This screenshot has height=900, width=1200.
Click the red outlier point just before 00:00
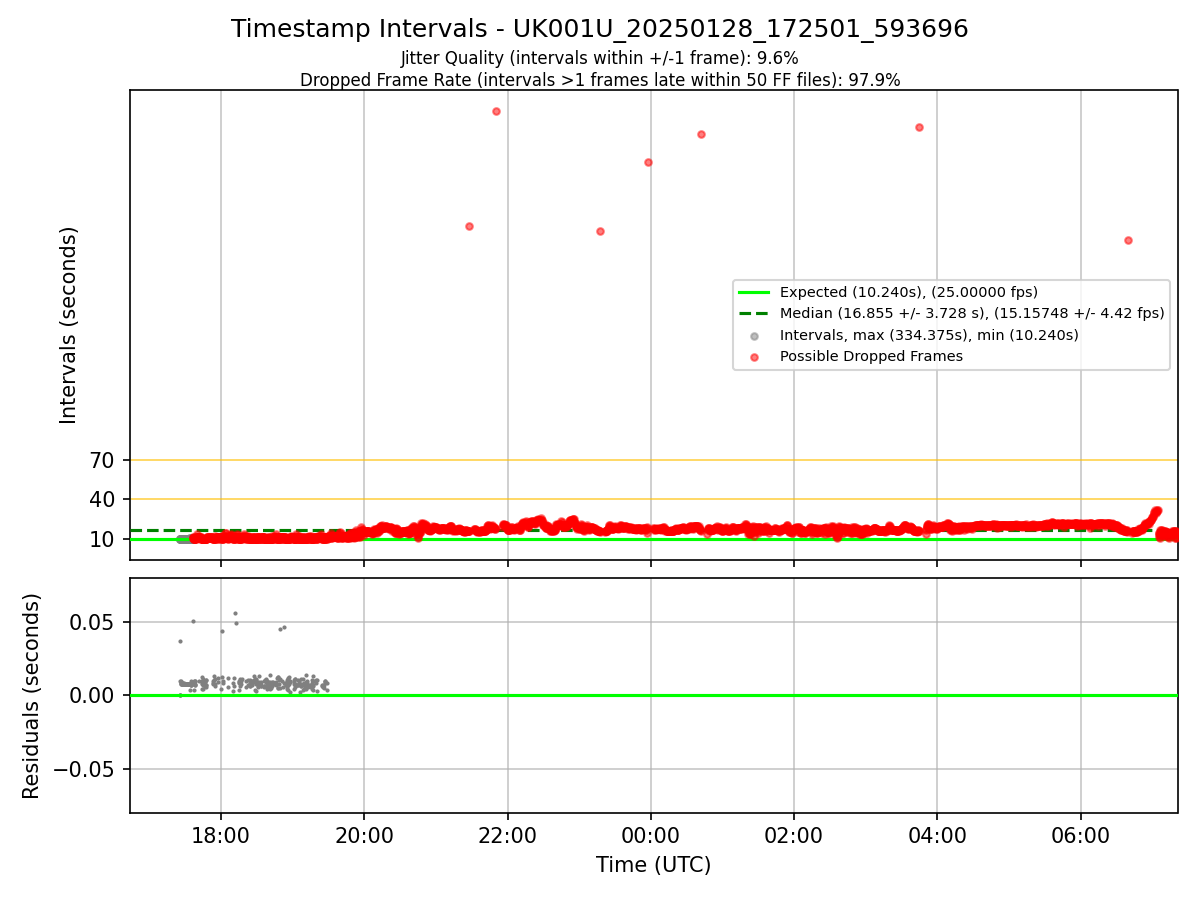click(648, 162)
